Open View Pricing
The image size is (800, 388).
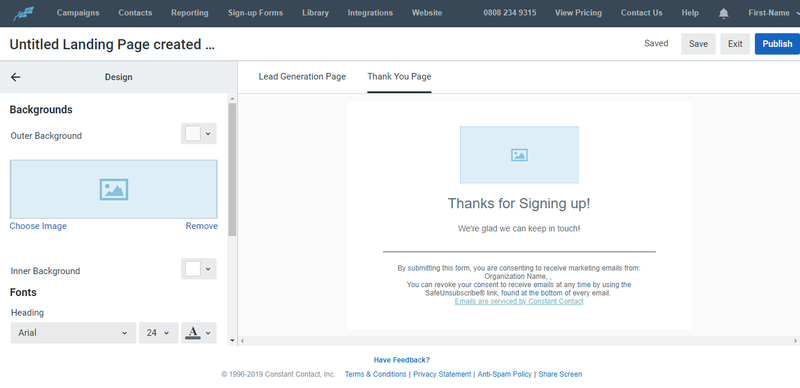click(x=578, y=13)
